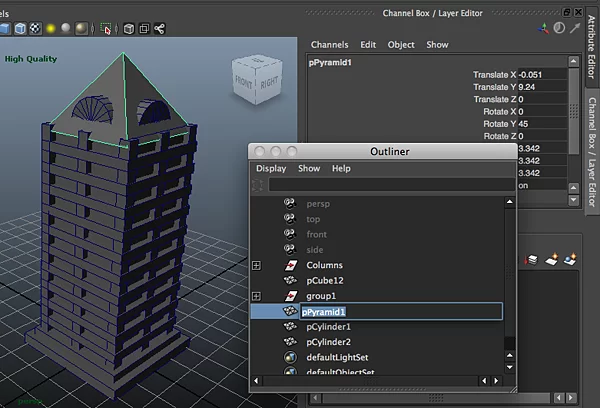
Task: Click the Columns group transform icon
Action: point(291,265)
